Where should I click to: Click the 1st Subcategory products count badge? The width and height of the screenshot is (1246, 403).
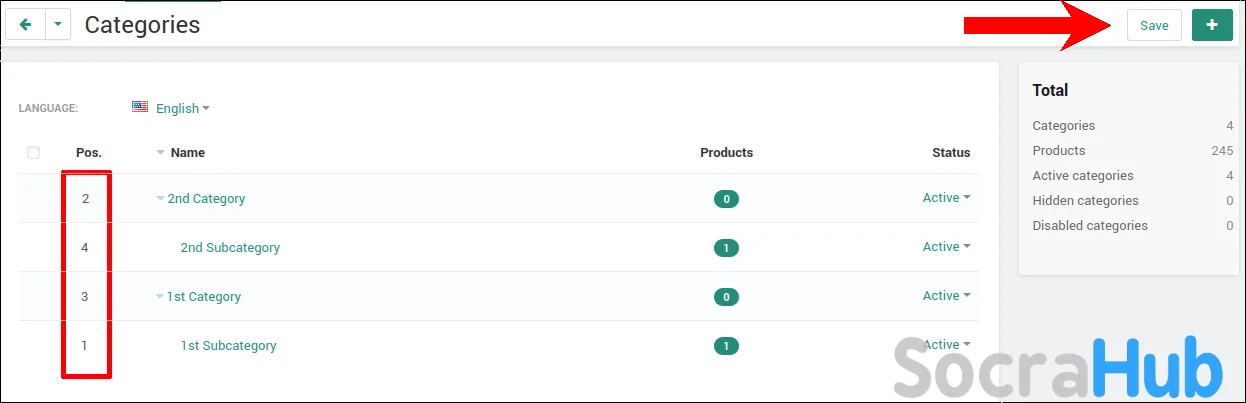coord(726,346)
